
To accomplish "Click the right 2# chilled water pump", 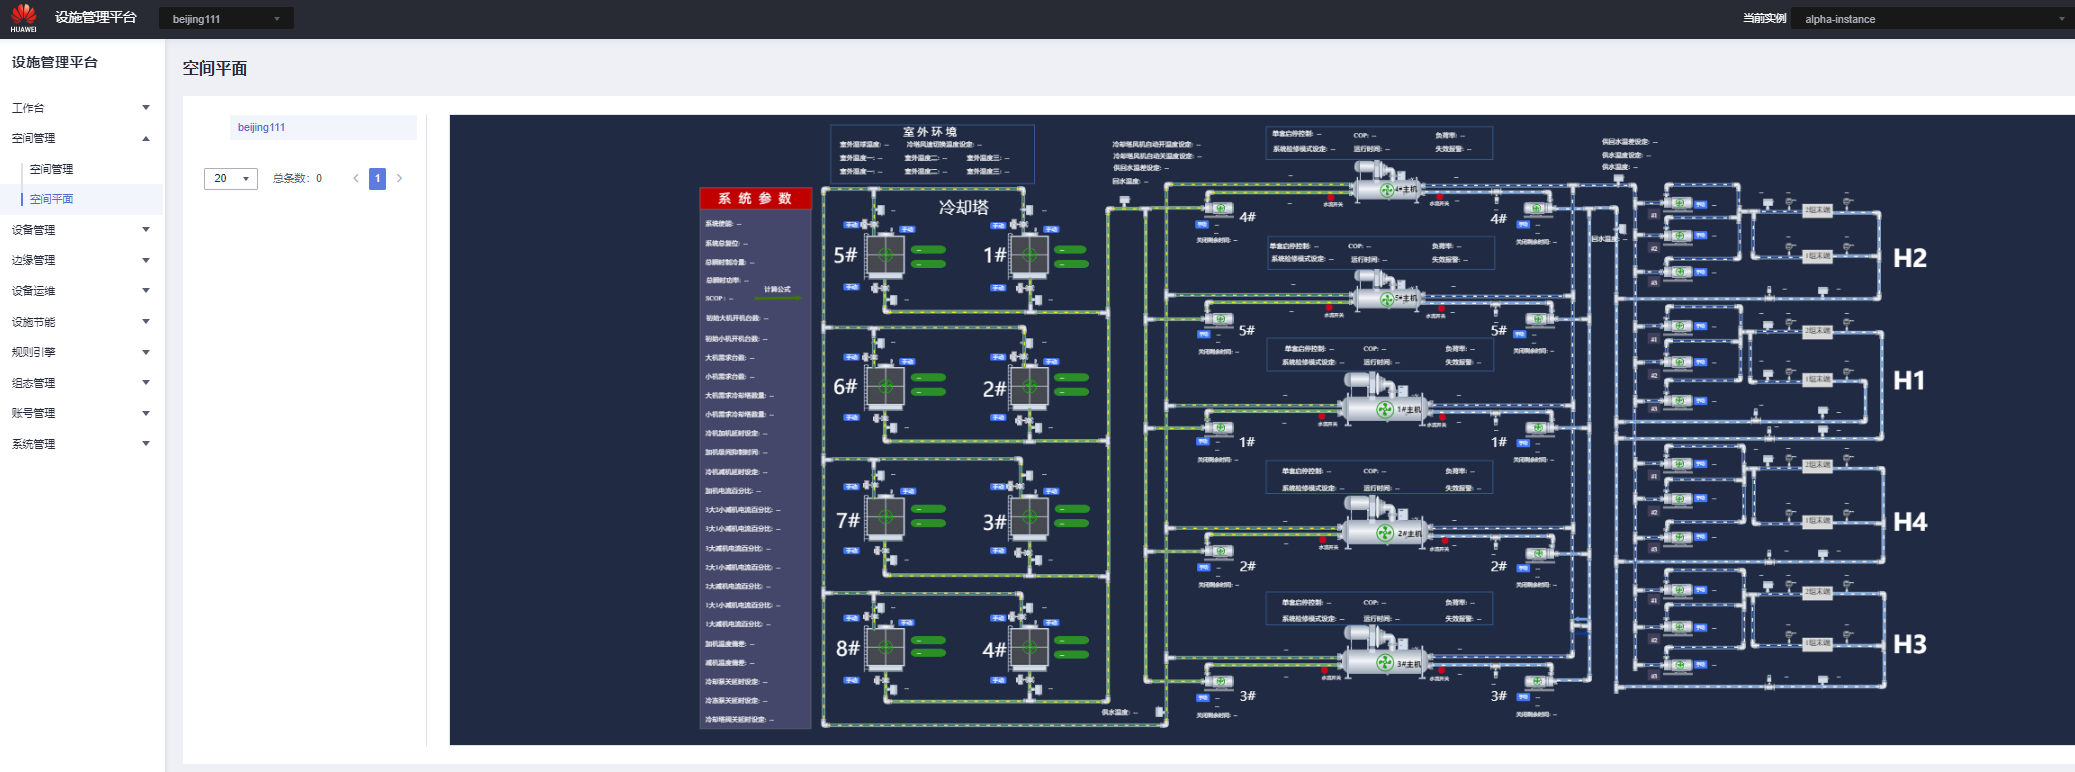I will coord(1537,554).
